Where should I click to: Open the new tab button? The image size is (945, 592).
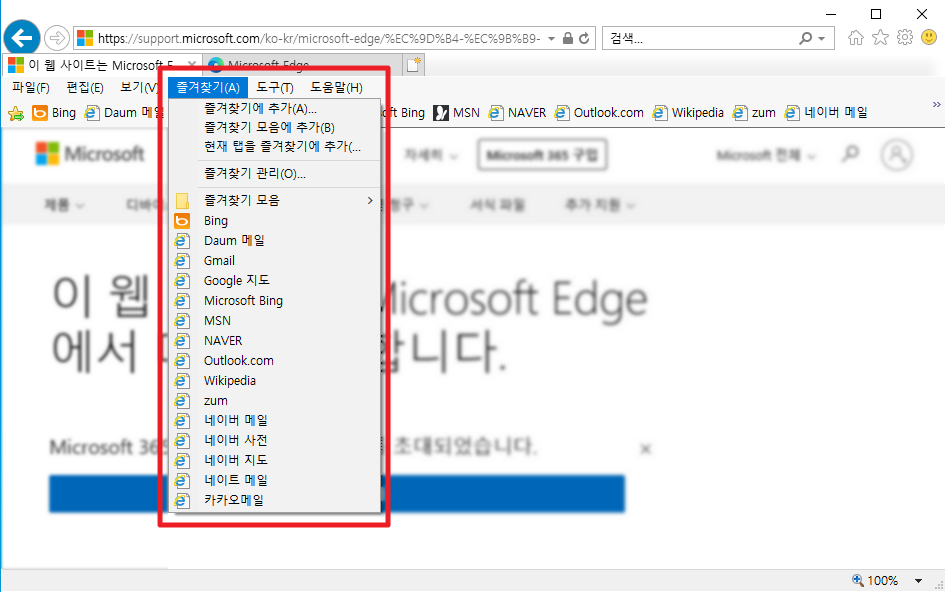coord(413,65)
